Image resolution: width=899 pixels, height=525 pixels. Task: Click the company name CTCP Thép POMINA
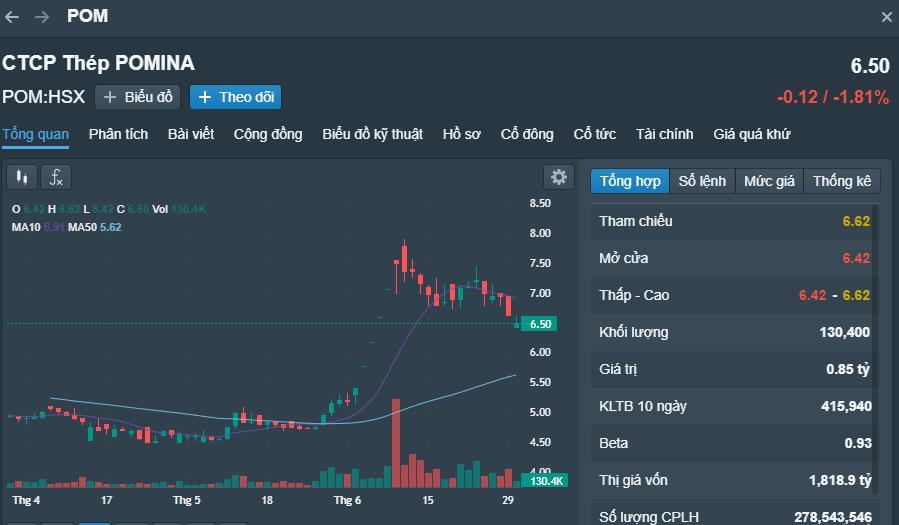tap(98, 63)
